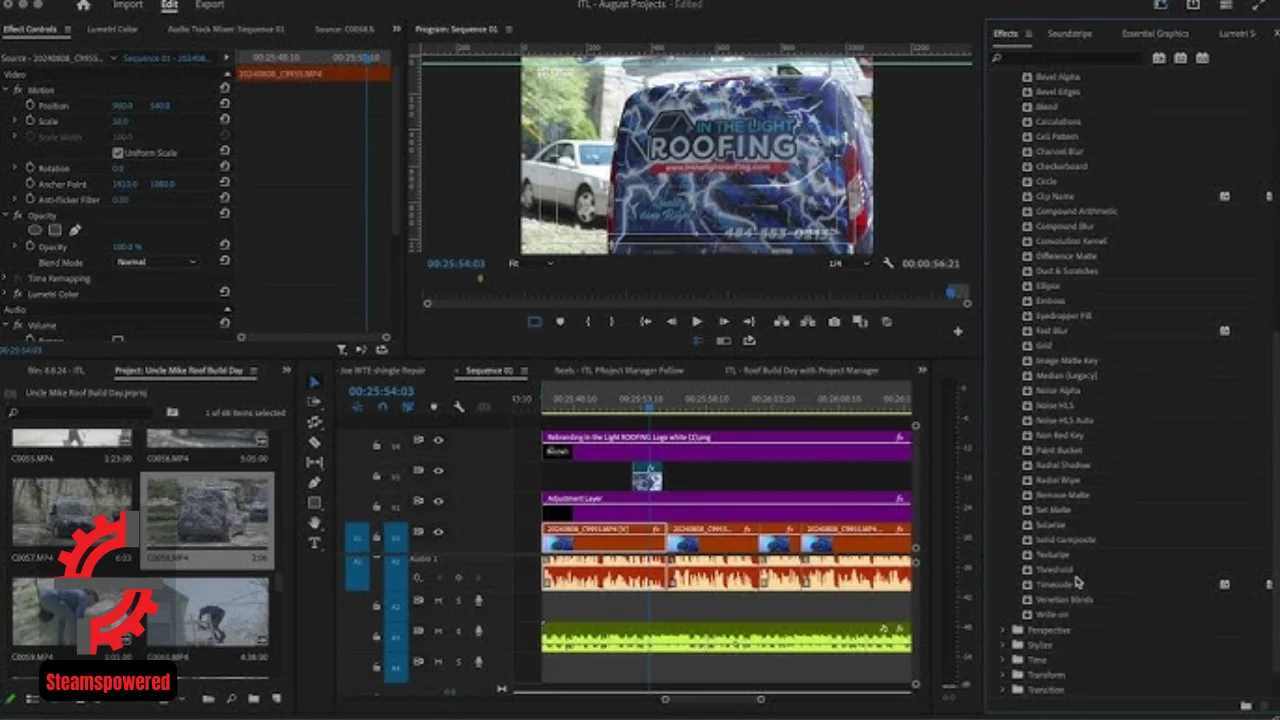Select the Type tool

(x=314, y=542)
